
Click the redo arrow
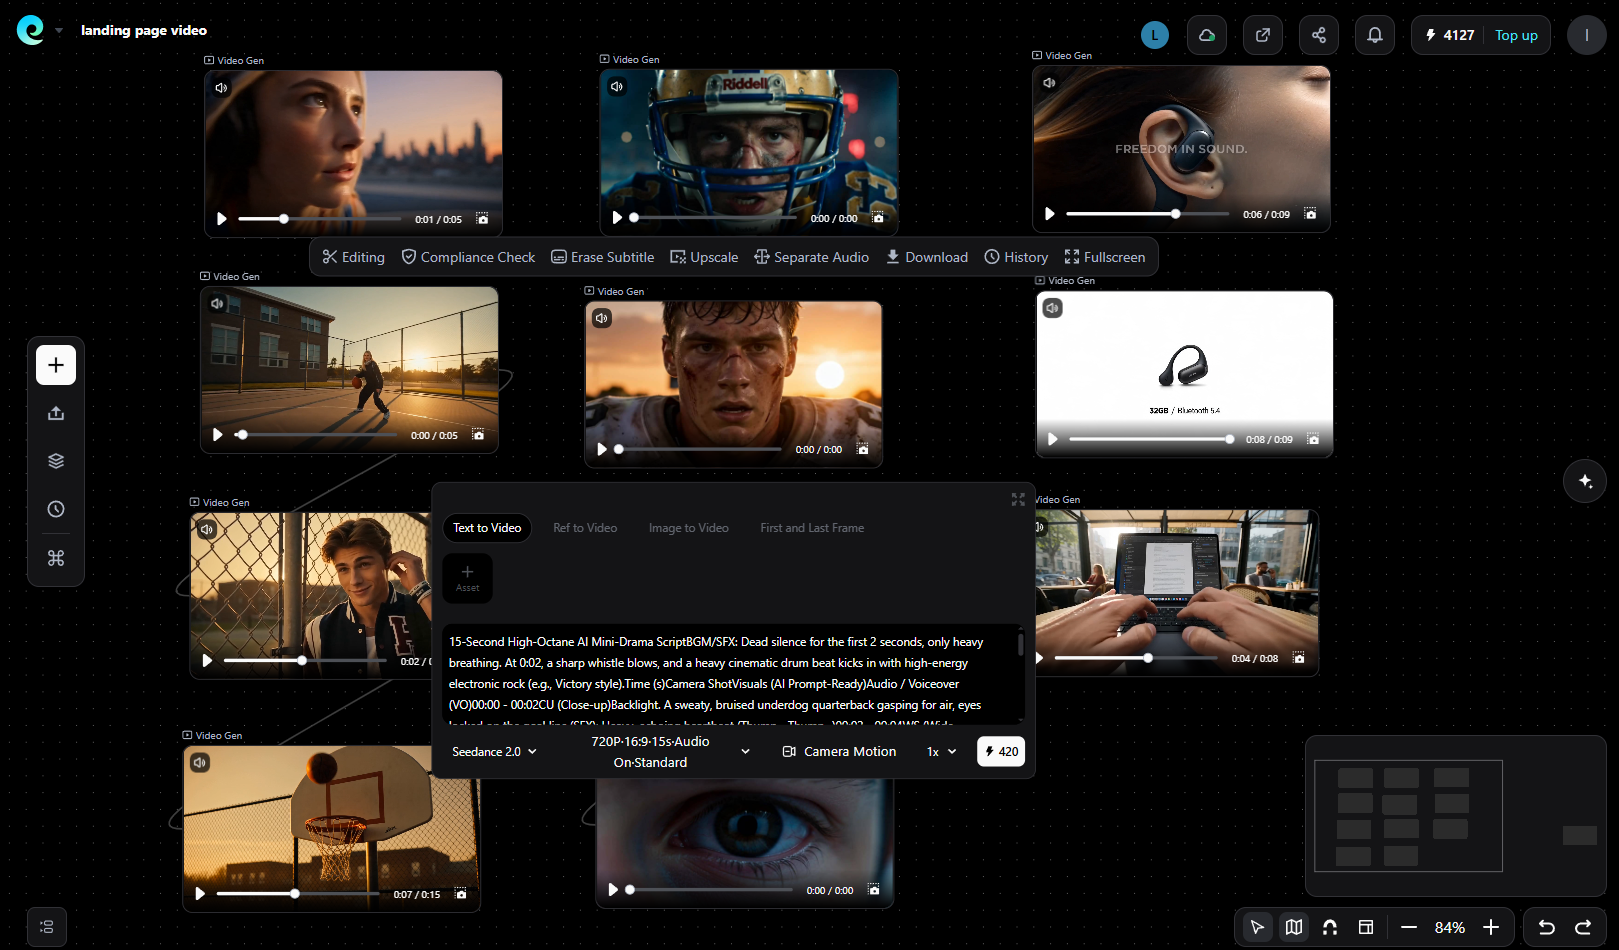(1583, 927)
